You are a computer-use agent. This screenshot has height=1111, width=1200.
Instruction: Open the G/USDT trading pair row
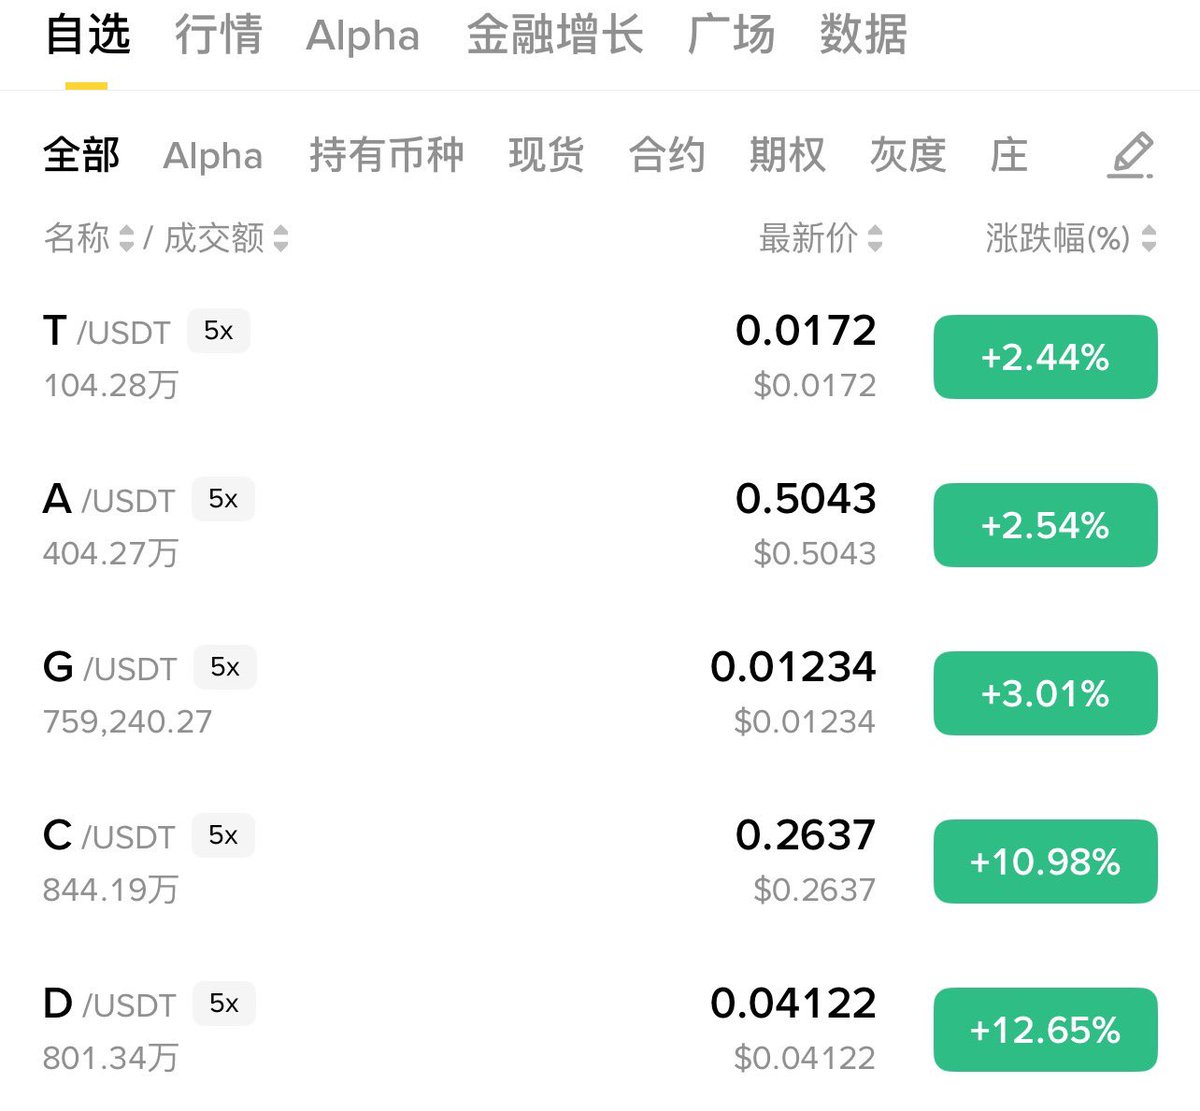coord(600,693)
